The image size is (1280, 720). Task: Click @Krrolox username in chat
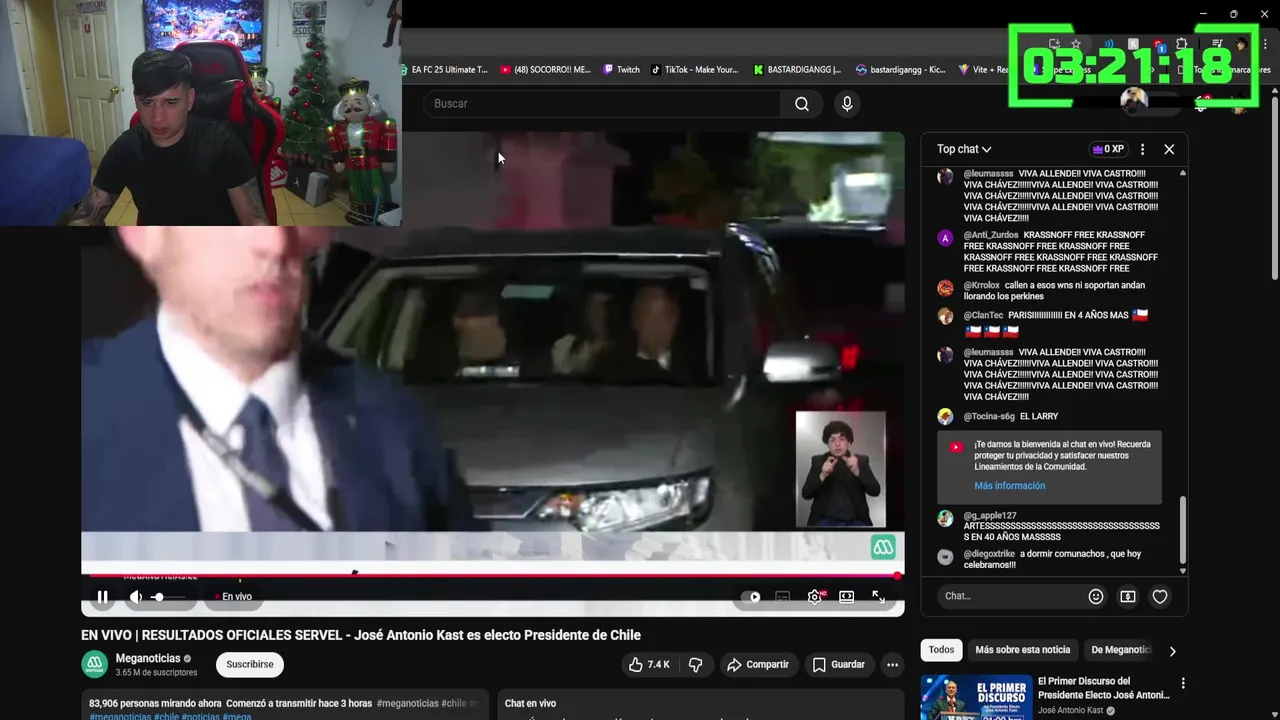(981, 285)
